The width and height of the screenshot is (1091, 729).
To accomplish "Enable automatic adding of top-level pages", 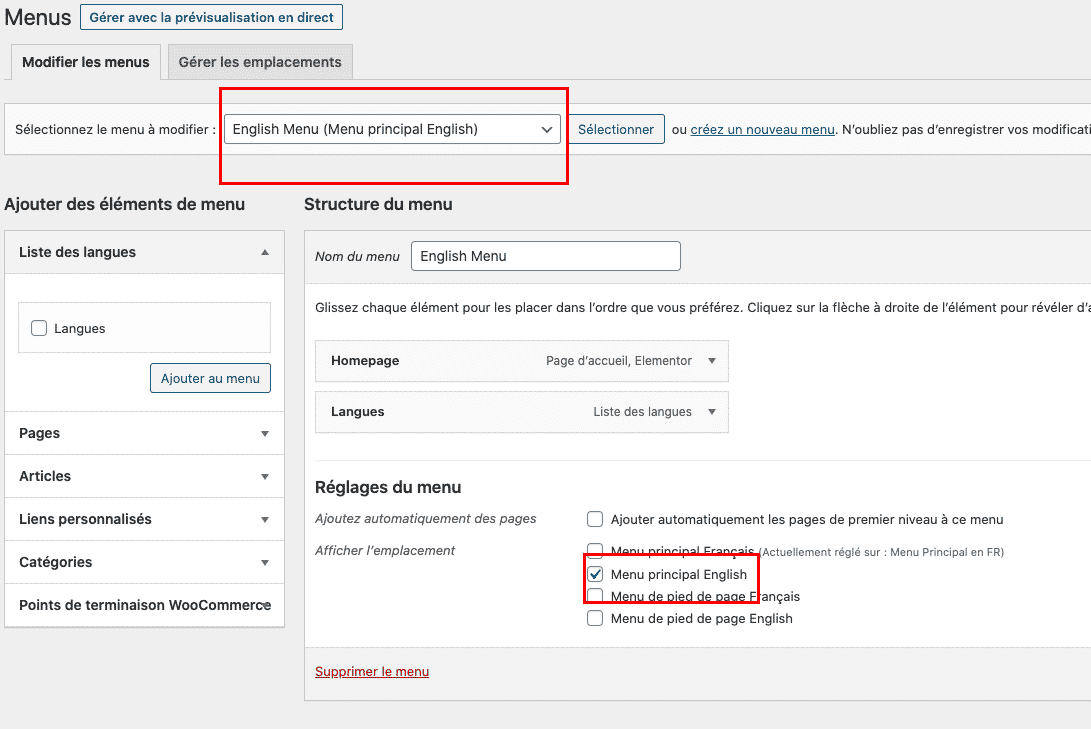I will click(595, 519).
